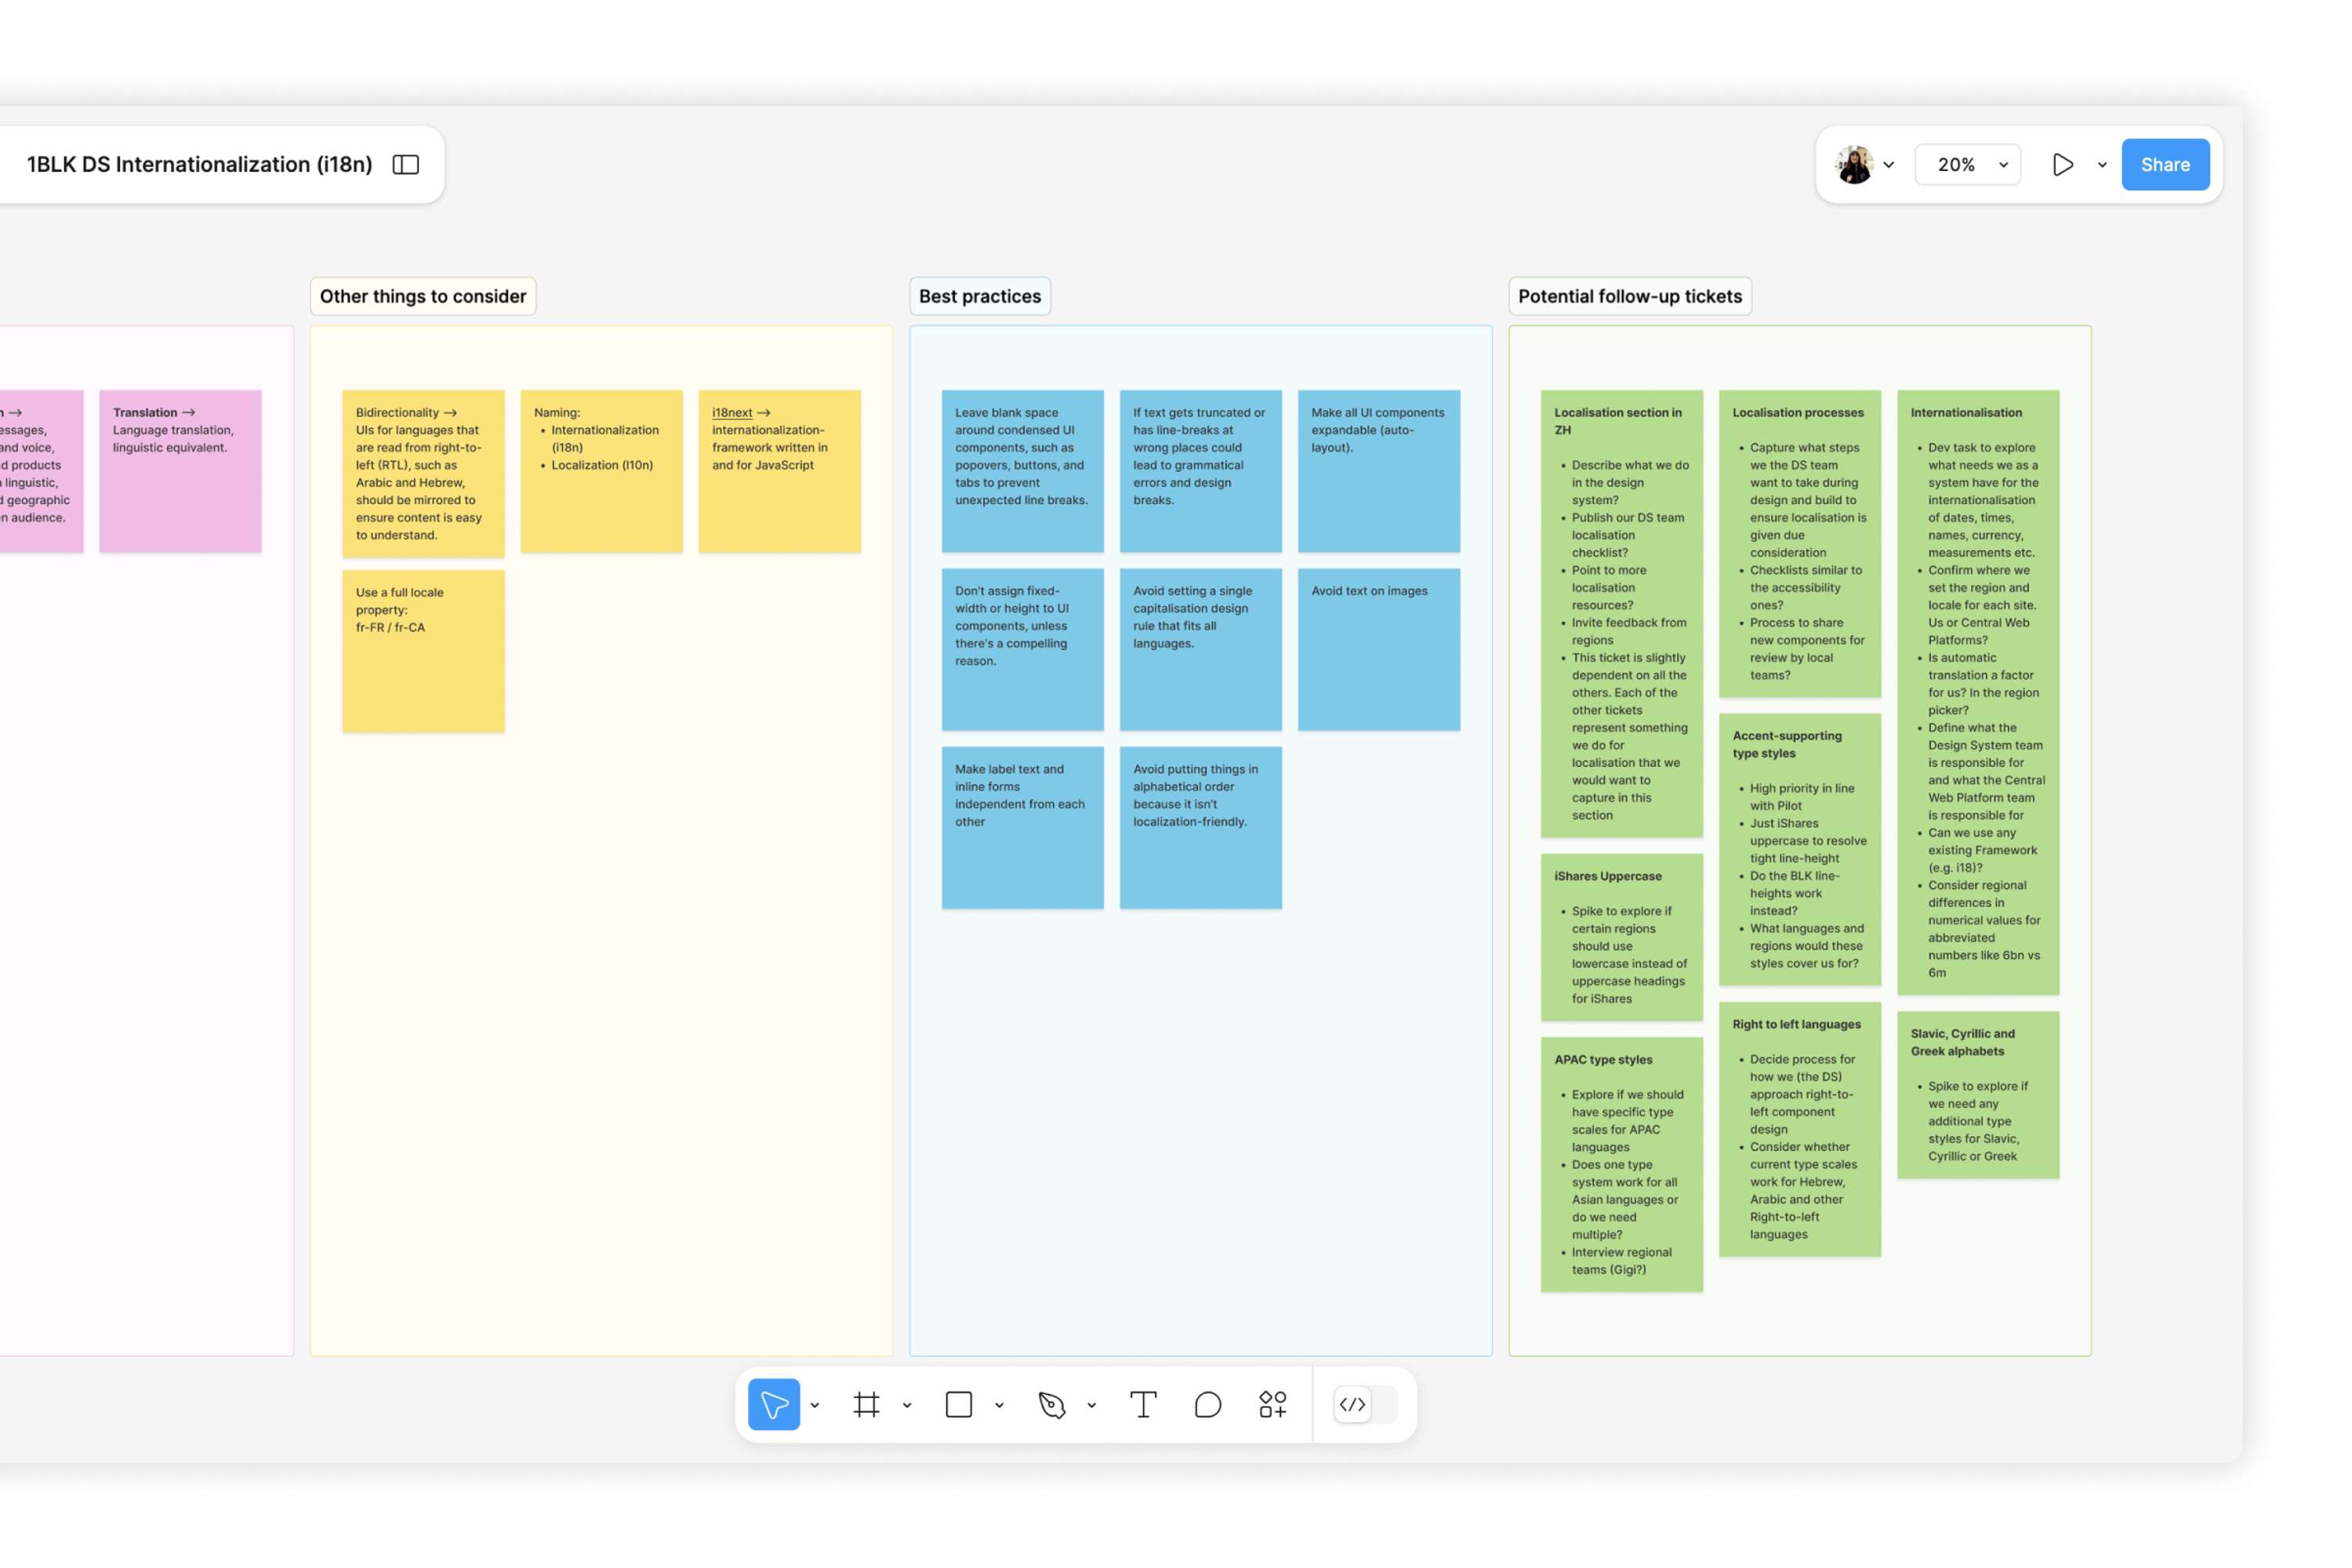The width and height of the screenshot is (2352, 1568).
Task: Select 'Localisation section in ZH' green sticky
Action: (x=1621, y=613)
